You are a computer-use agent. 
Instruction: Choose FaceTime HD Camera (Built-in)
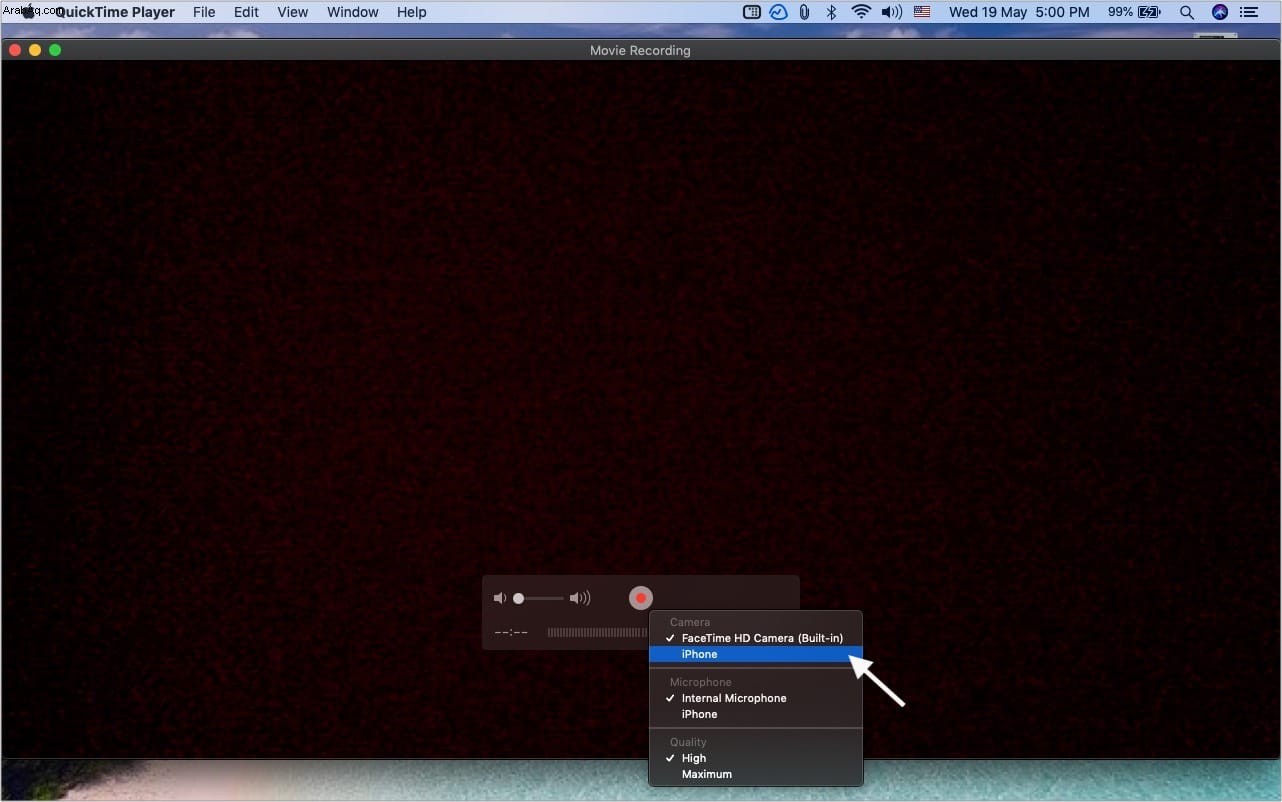click(755, 638)
